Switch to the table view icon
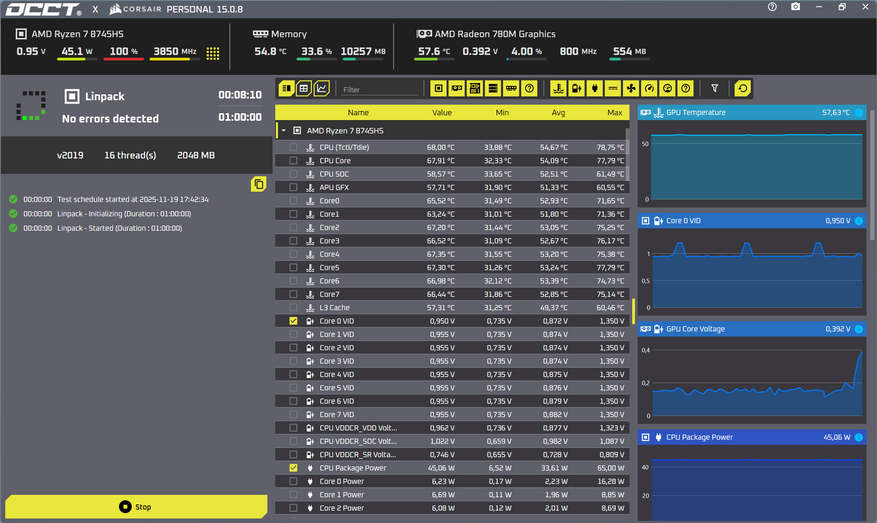The image size is (877, 523). (x=304, y=88)
